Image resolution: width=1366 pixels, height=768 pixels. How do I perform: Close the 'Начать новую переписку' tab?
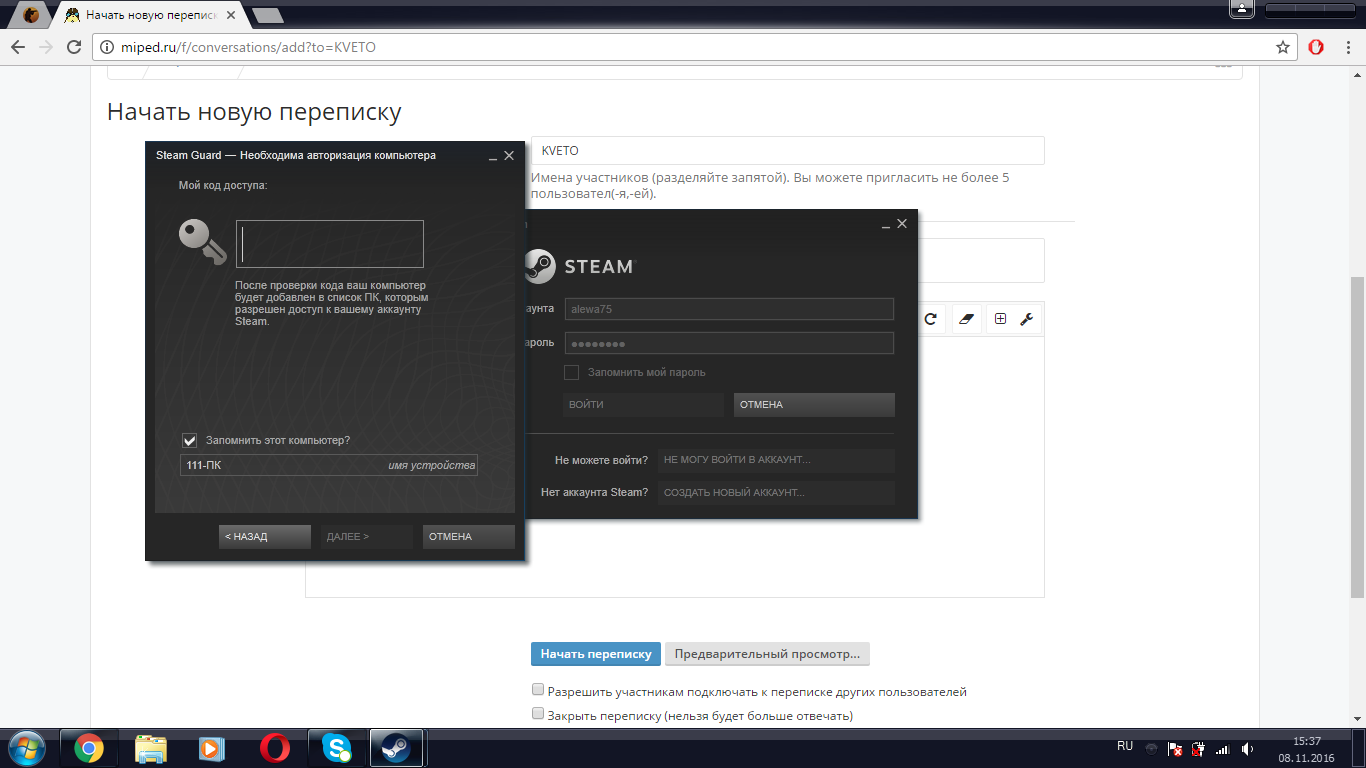[231, 15]
